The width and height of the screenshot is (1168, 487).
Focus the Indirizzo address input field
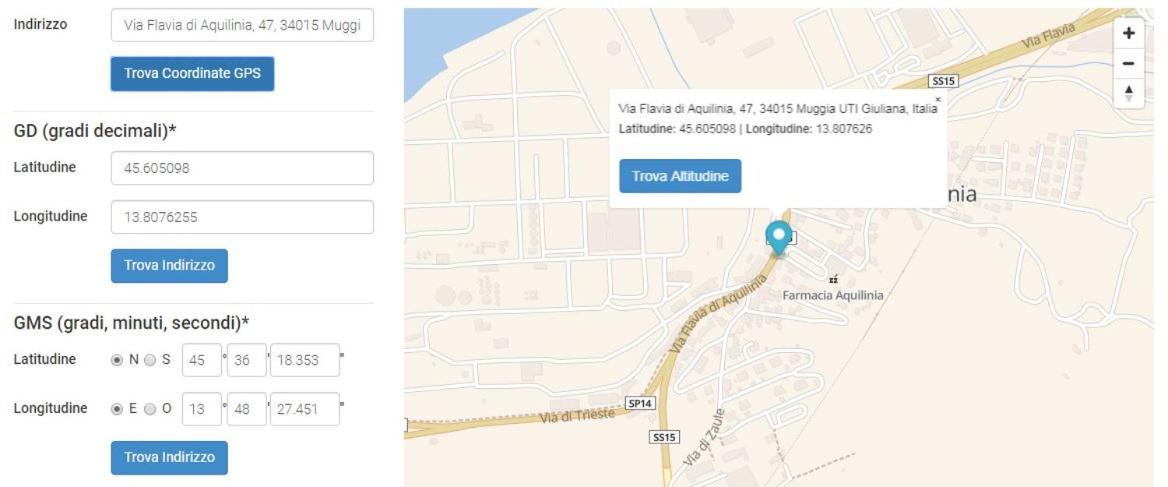pos(242,25)
